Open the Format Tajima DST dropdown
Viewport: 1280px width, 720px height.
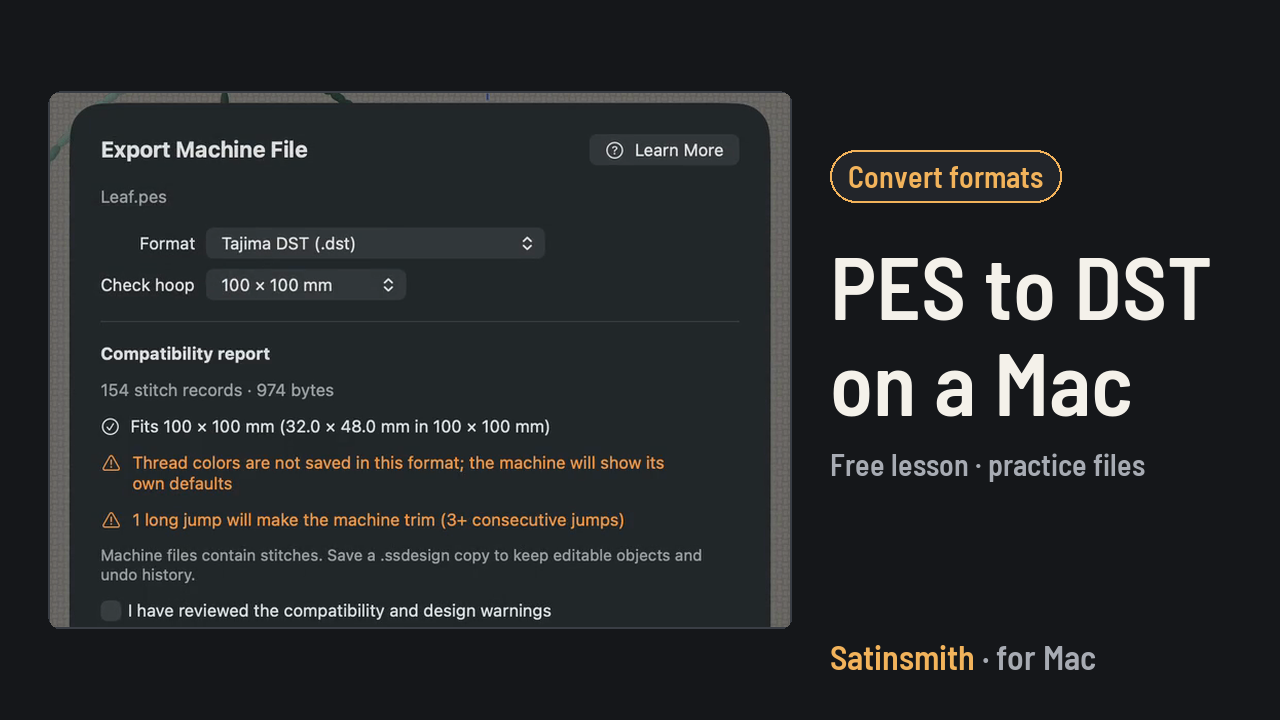[375, 243]
